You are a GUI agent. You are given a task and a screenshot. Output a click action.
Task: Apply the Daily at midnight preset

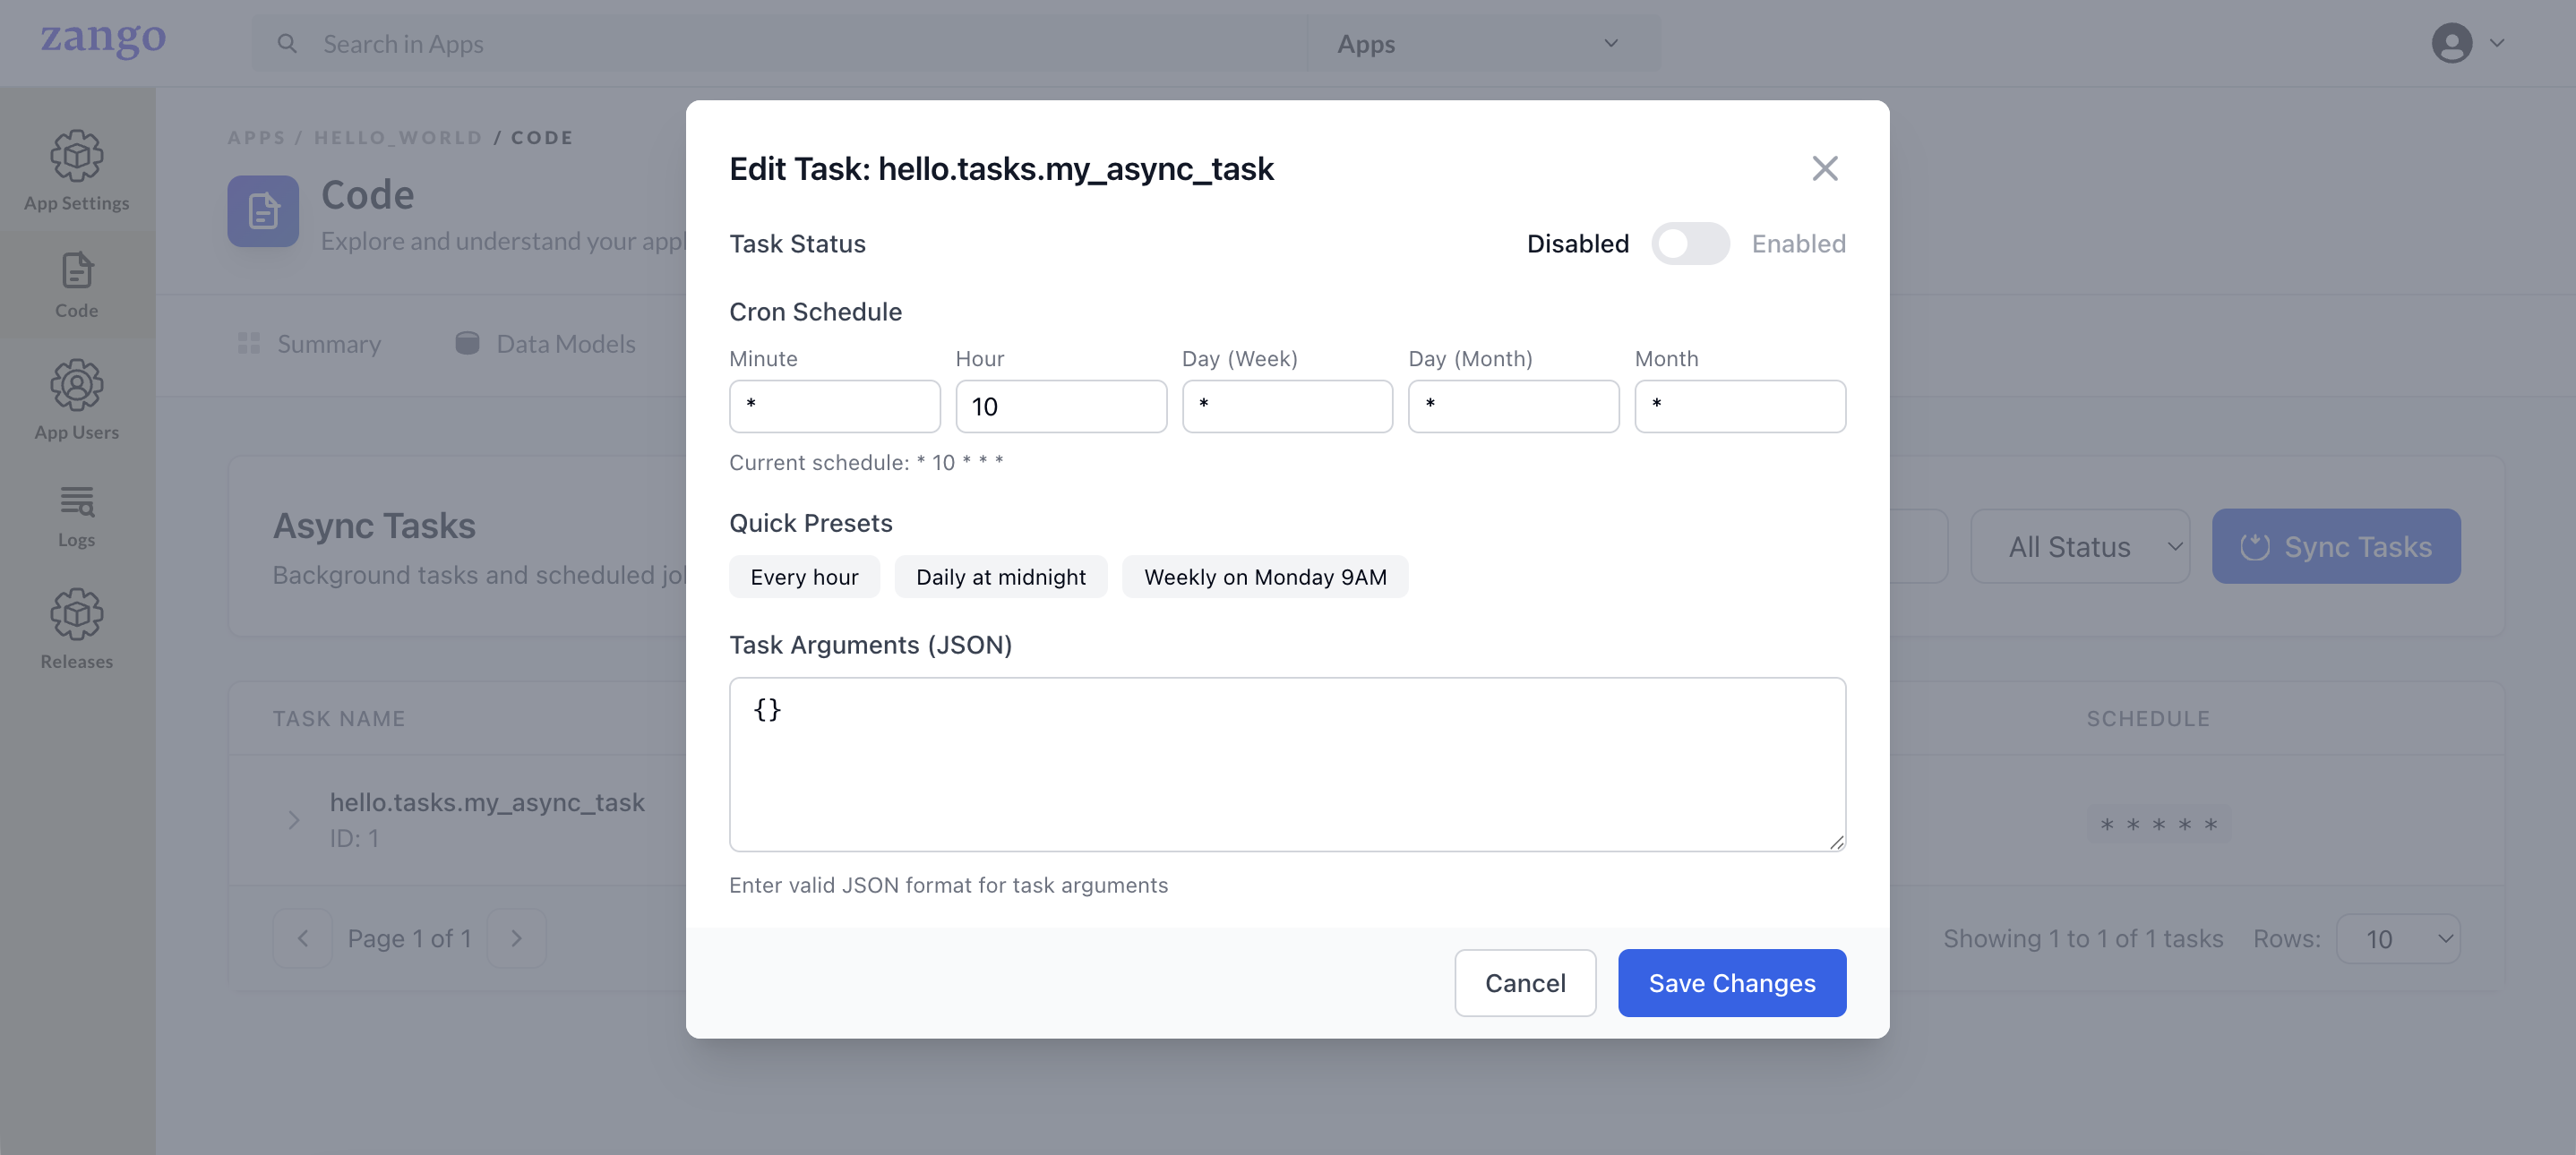1000,577
